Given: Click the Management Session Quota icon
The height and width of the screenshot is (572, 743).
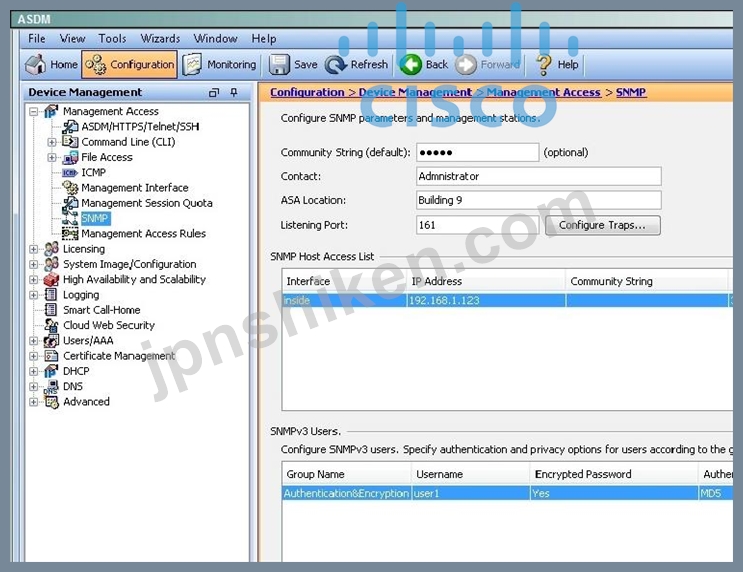Looking at the screenshot, I should [70, 203].
